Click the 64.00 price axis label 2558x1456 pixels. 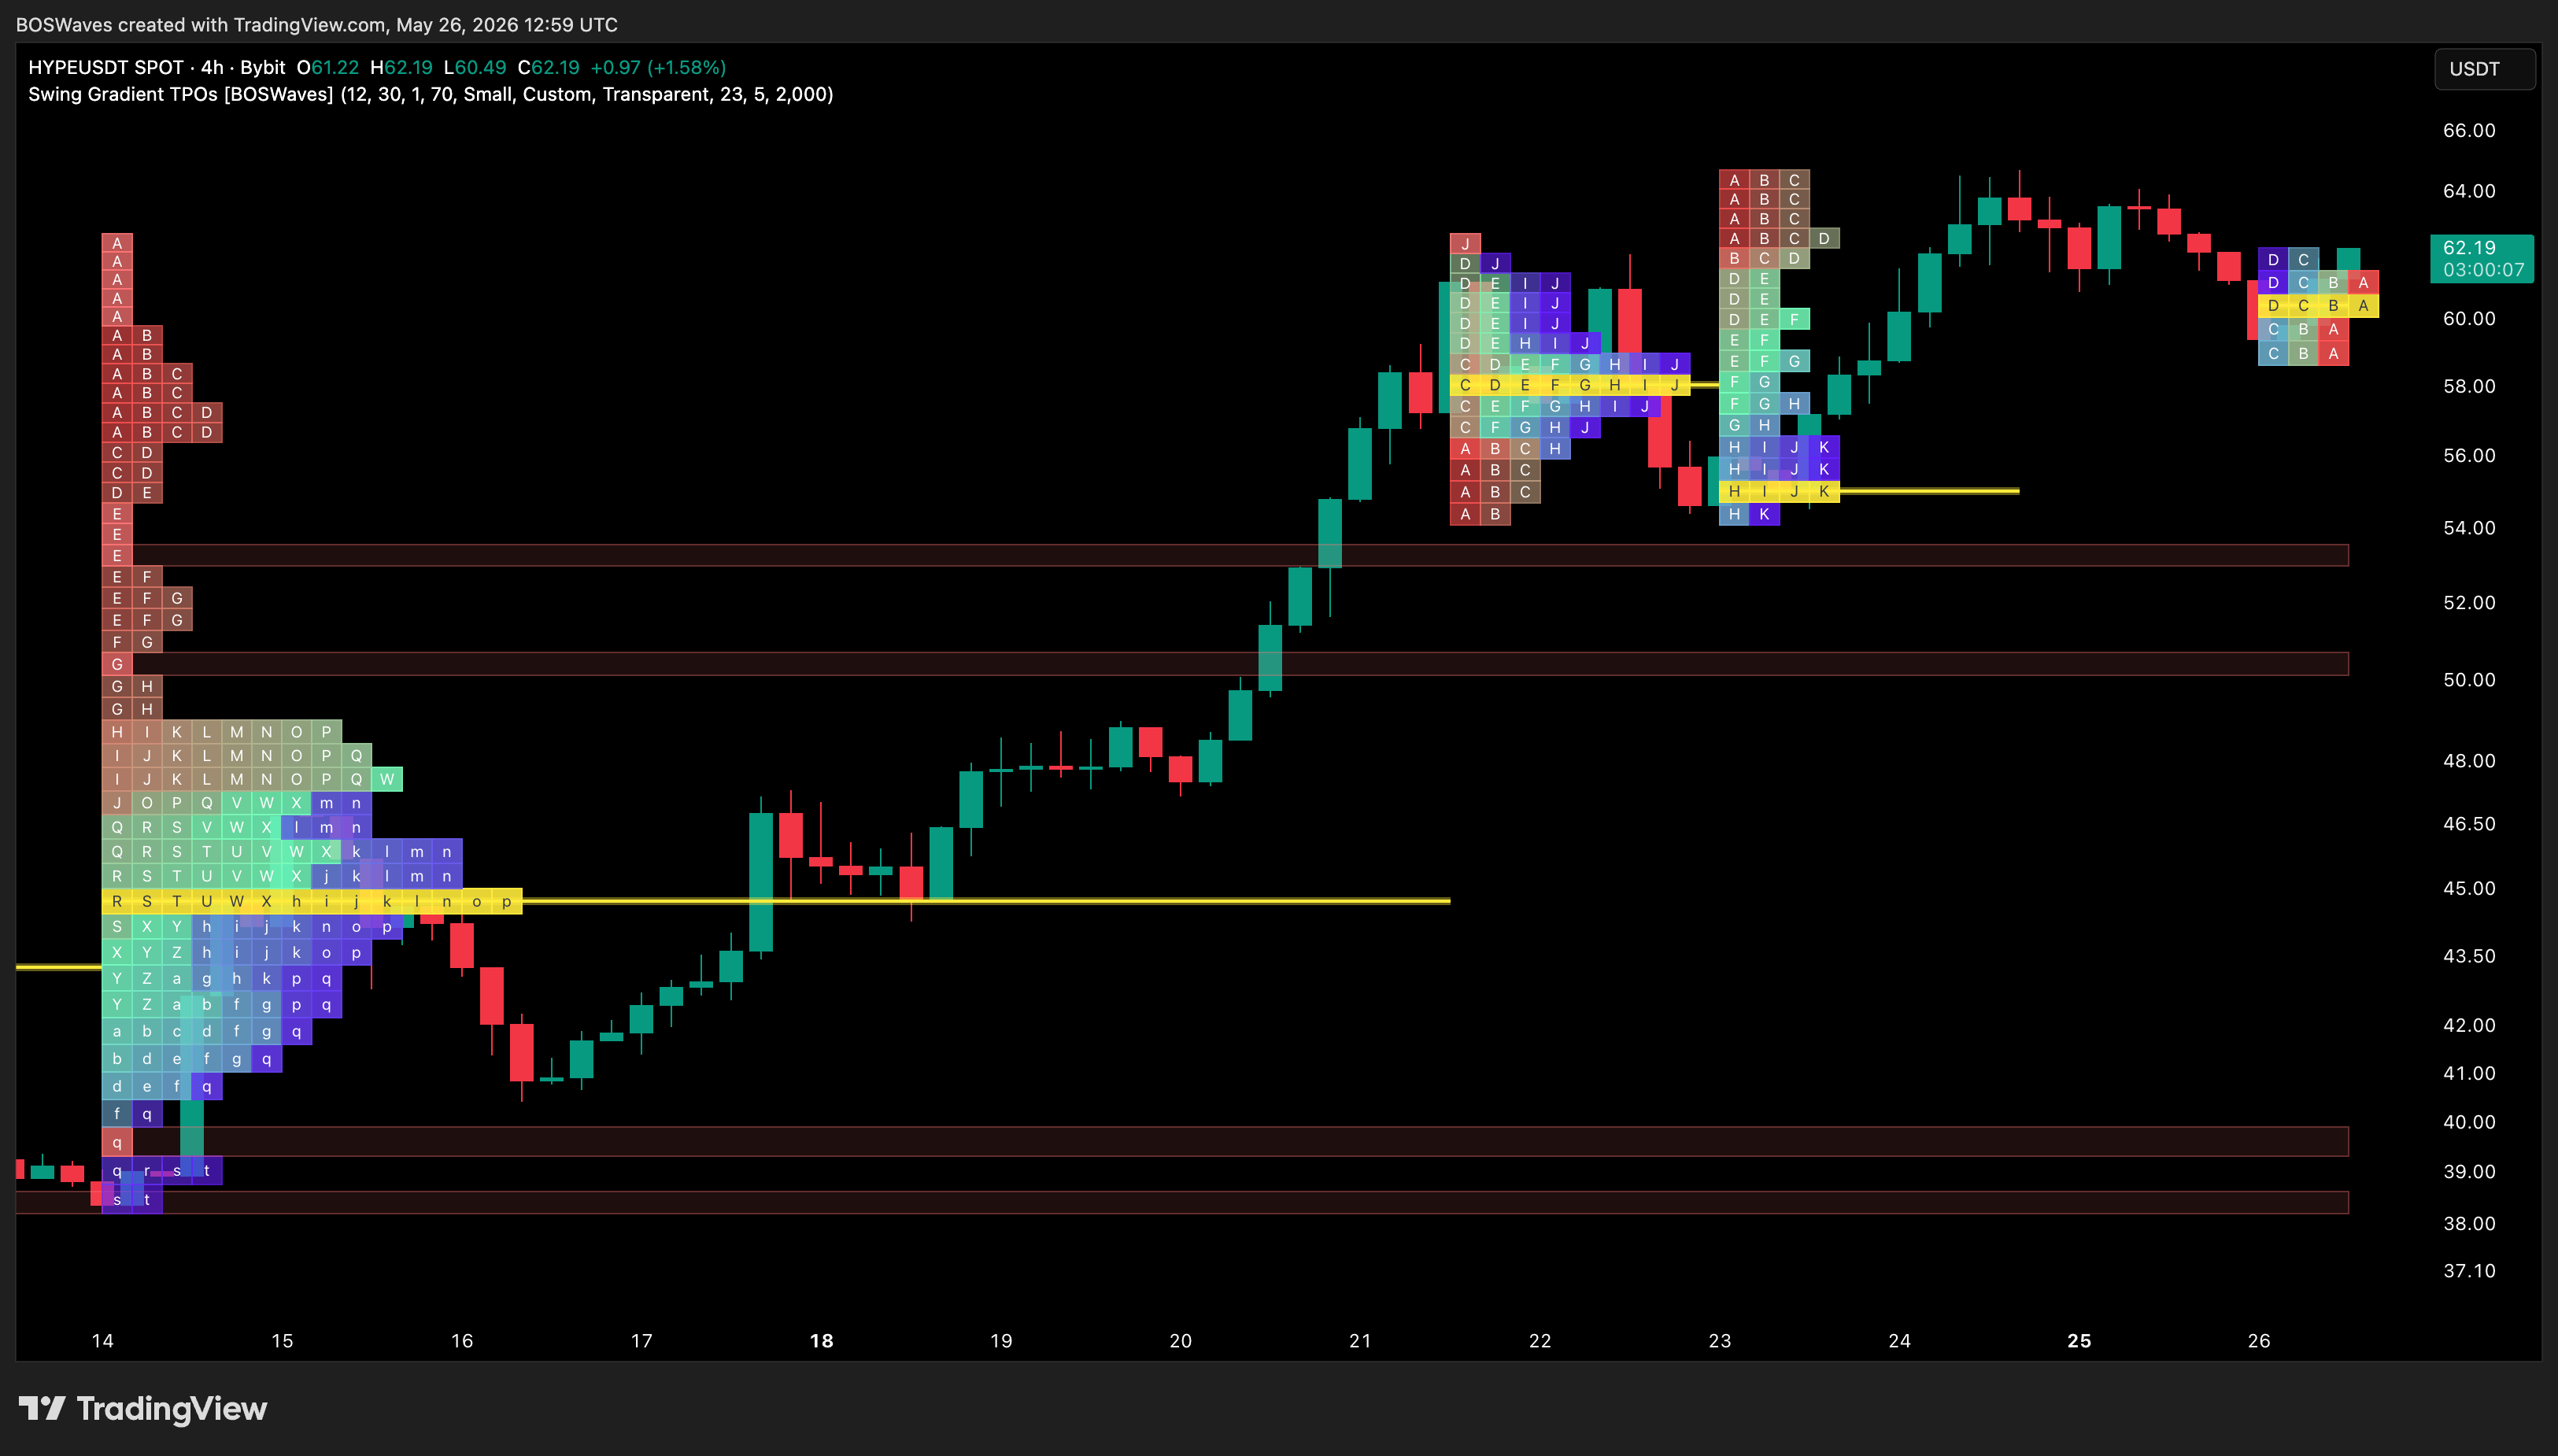[2469, 191]
